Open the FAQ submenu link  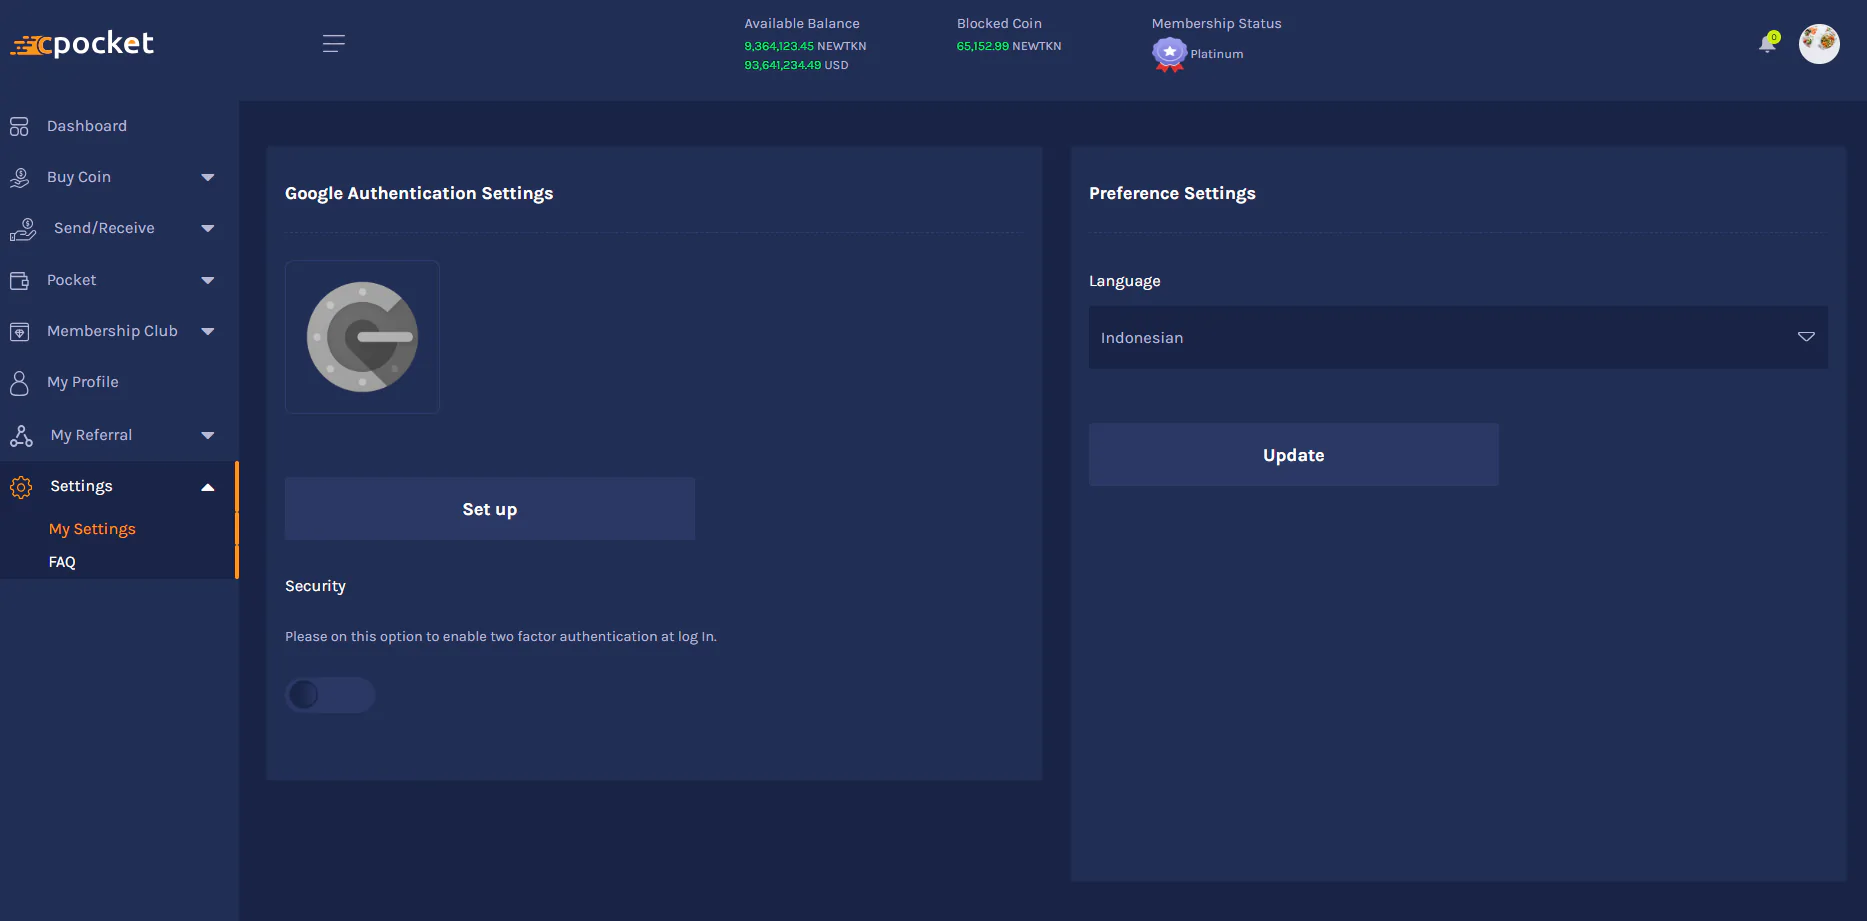tap(62, 562)
